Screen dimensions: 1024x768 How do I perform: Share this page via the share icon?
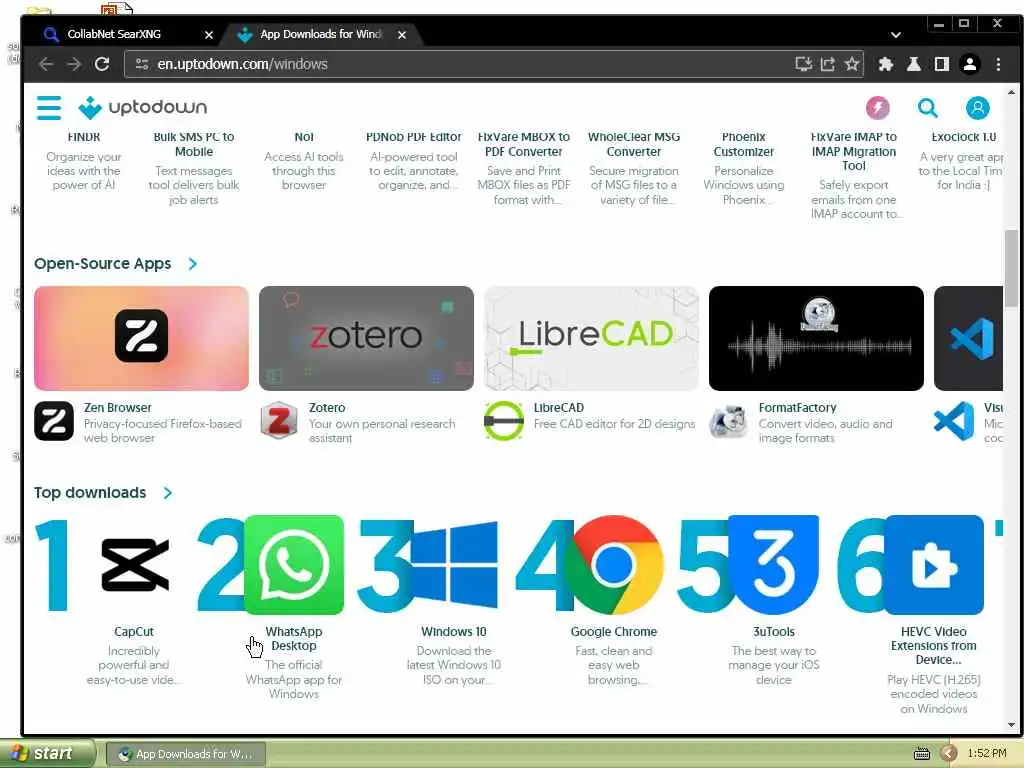coord(827,64)
